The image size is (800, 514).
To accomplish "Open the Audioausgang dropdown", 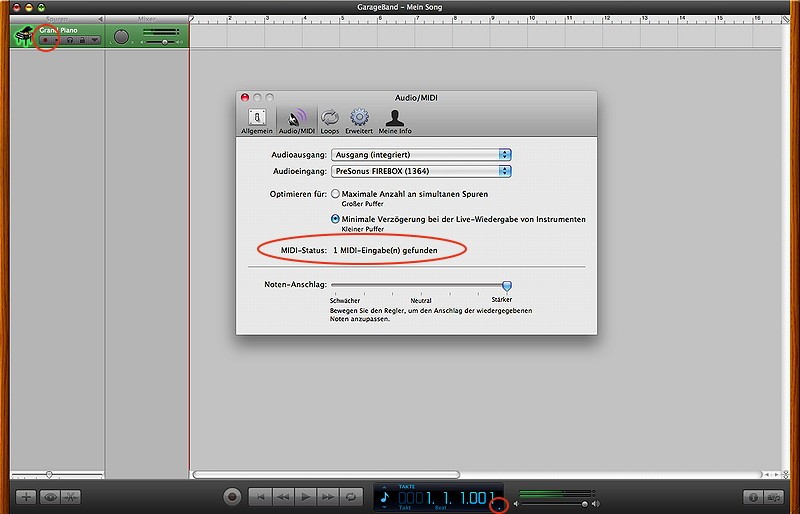I will 421,155.
